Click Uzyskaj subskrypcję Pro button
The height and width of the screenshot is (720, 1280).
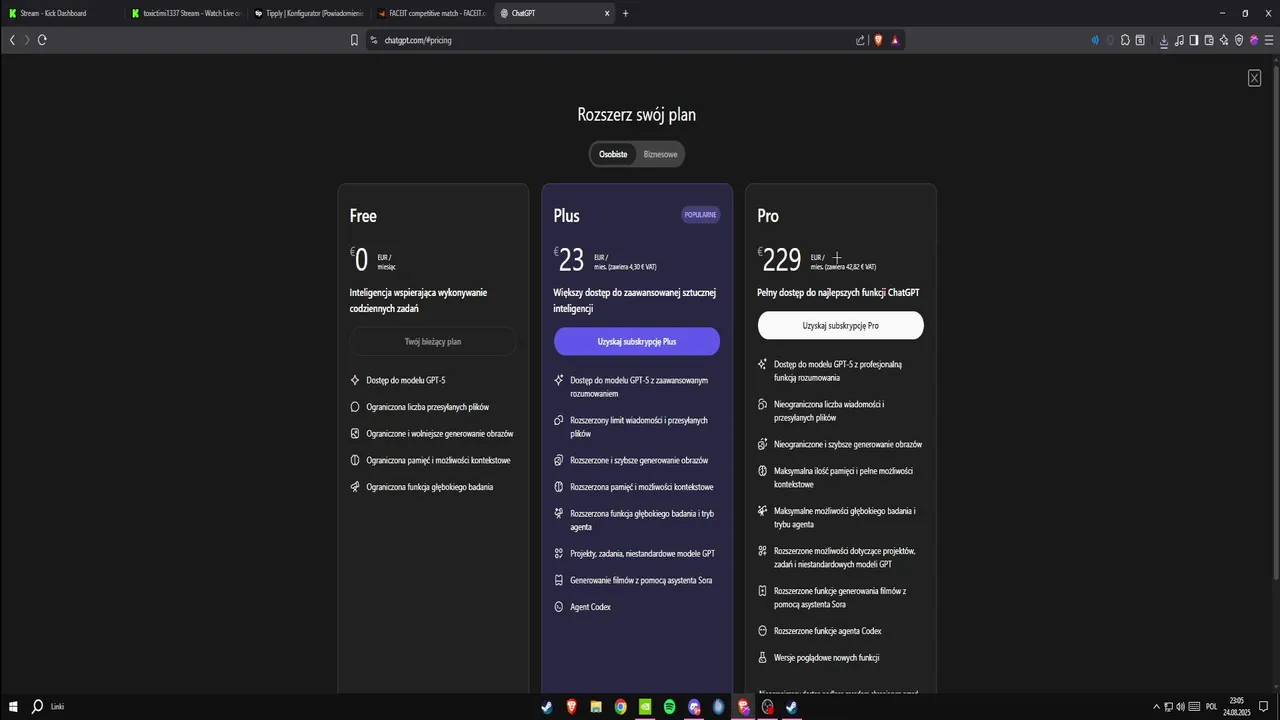[x=841, y=326]
